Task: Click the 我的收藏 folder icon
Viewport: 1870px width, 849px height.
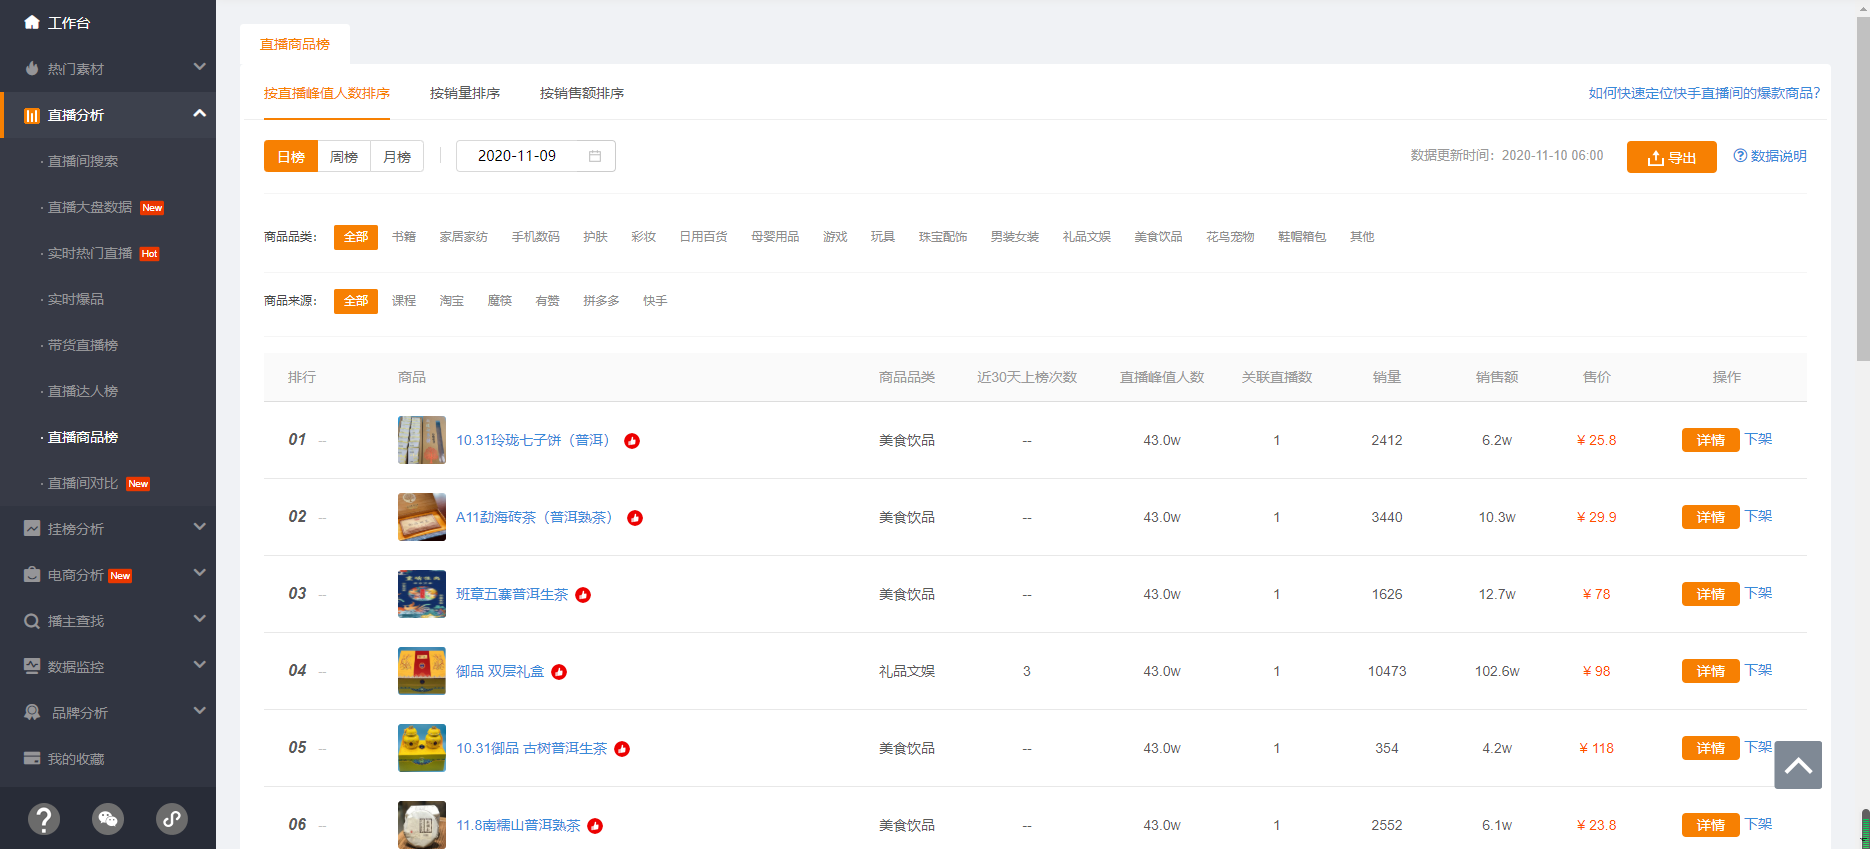Action: tap(32, 758)
